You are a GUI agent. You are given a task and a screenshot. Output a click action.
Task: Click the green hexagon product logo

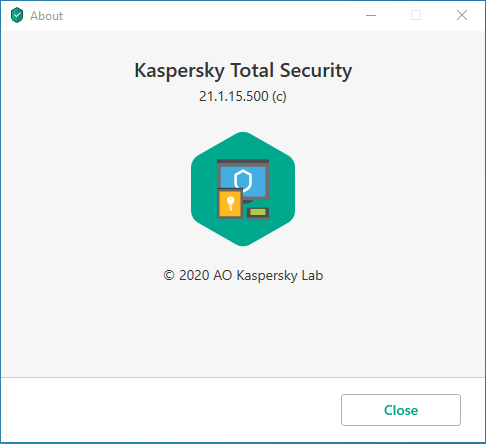[x=243, y=189]
